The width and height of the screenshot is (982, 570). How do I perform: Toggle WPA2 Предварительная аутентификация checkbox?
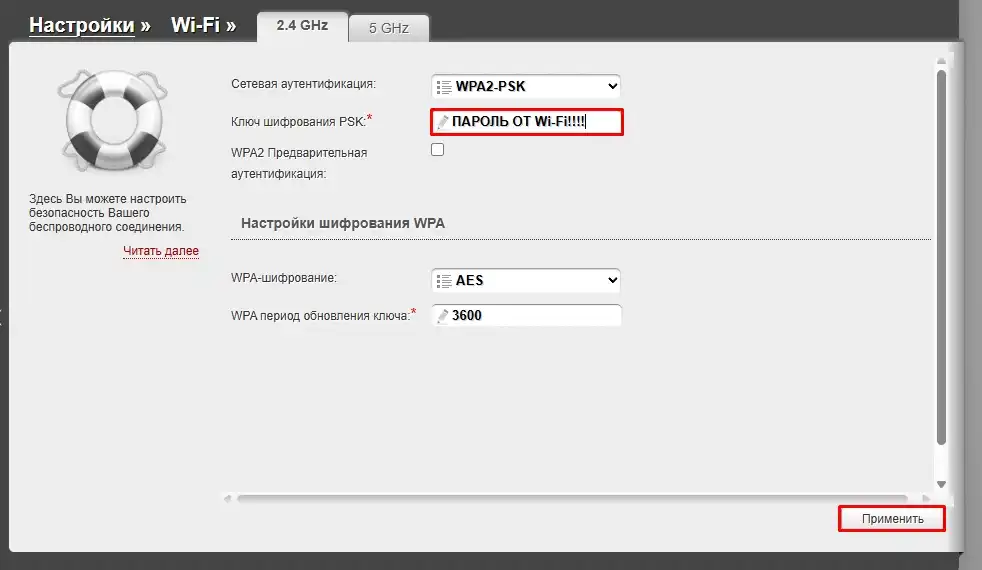(x=437, y=149)
